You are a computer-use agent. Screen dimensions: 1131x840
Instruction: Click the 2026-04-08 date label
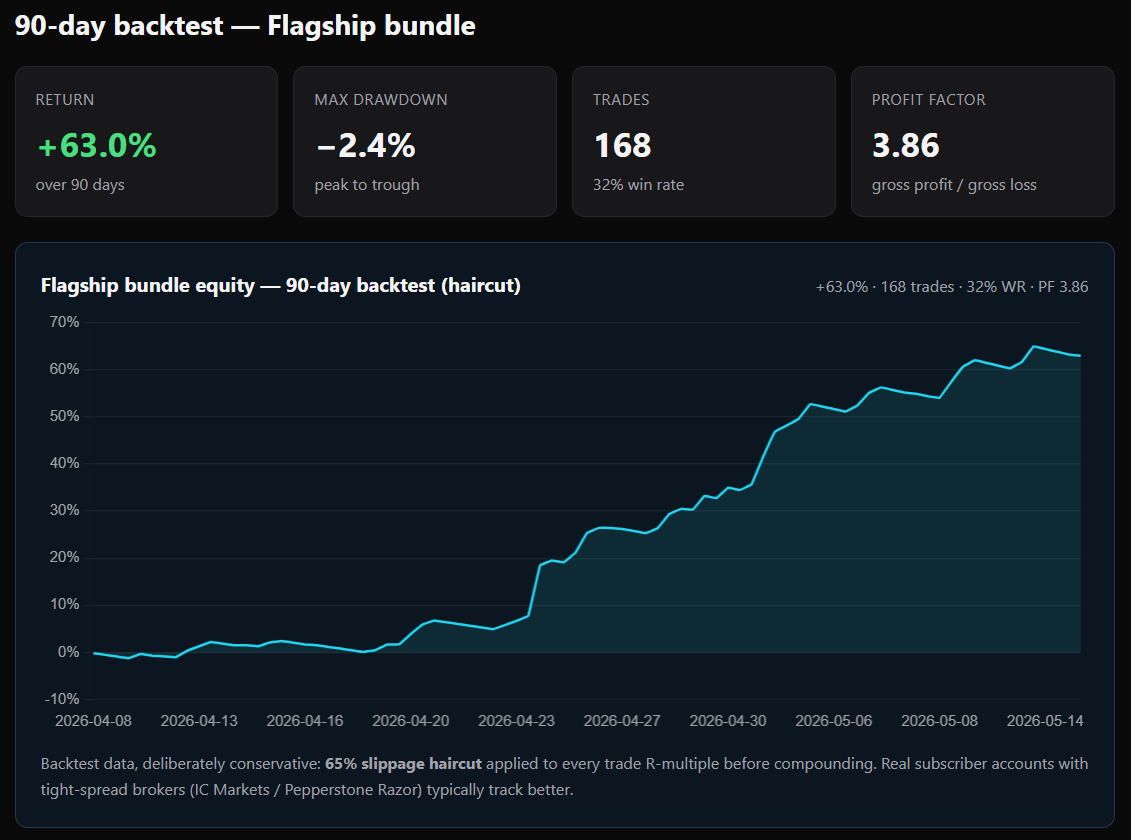[x=94, y=721]
